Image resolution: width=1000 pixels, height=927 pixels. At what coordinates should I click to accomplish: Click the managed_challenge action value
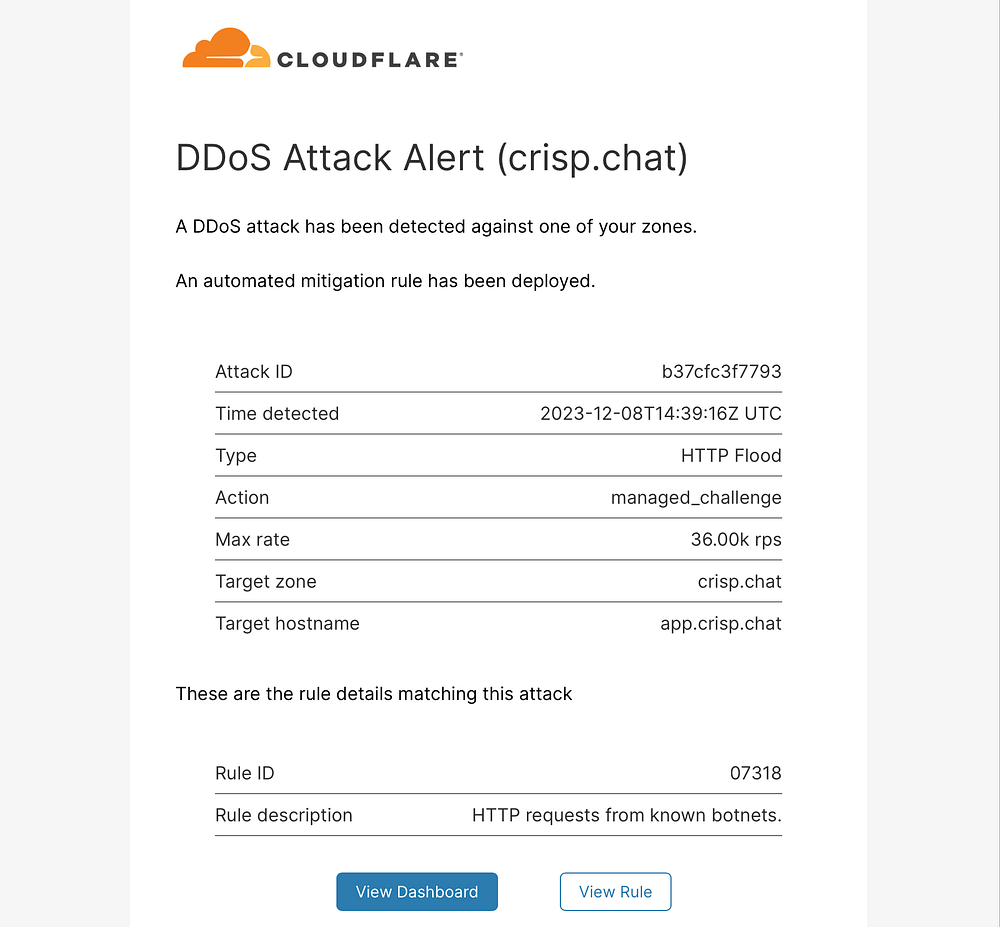(696, 498)
